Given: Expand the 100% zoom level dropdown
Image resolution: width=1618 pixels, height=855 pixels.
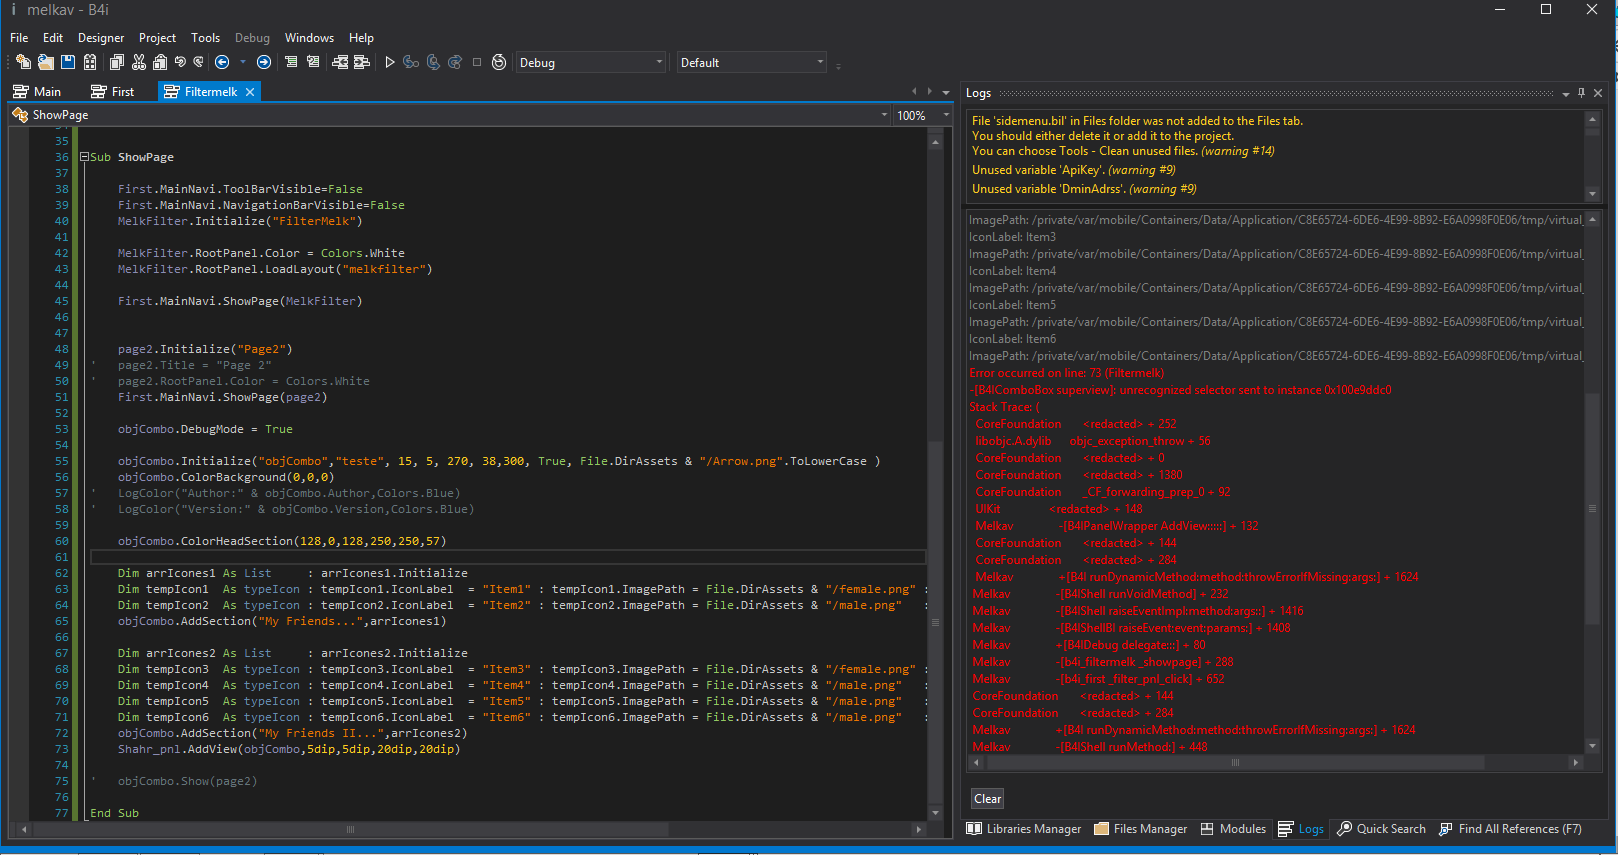Looking at the screenshot, I should pos(946,115).
